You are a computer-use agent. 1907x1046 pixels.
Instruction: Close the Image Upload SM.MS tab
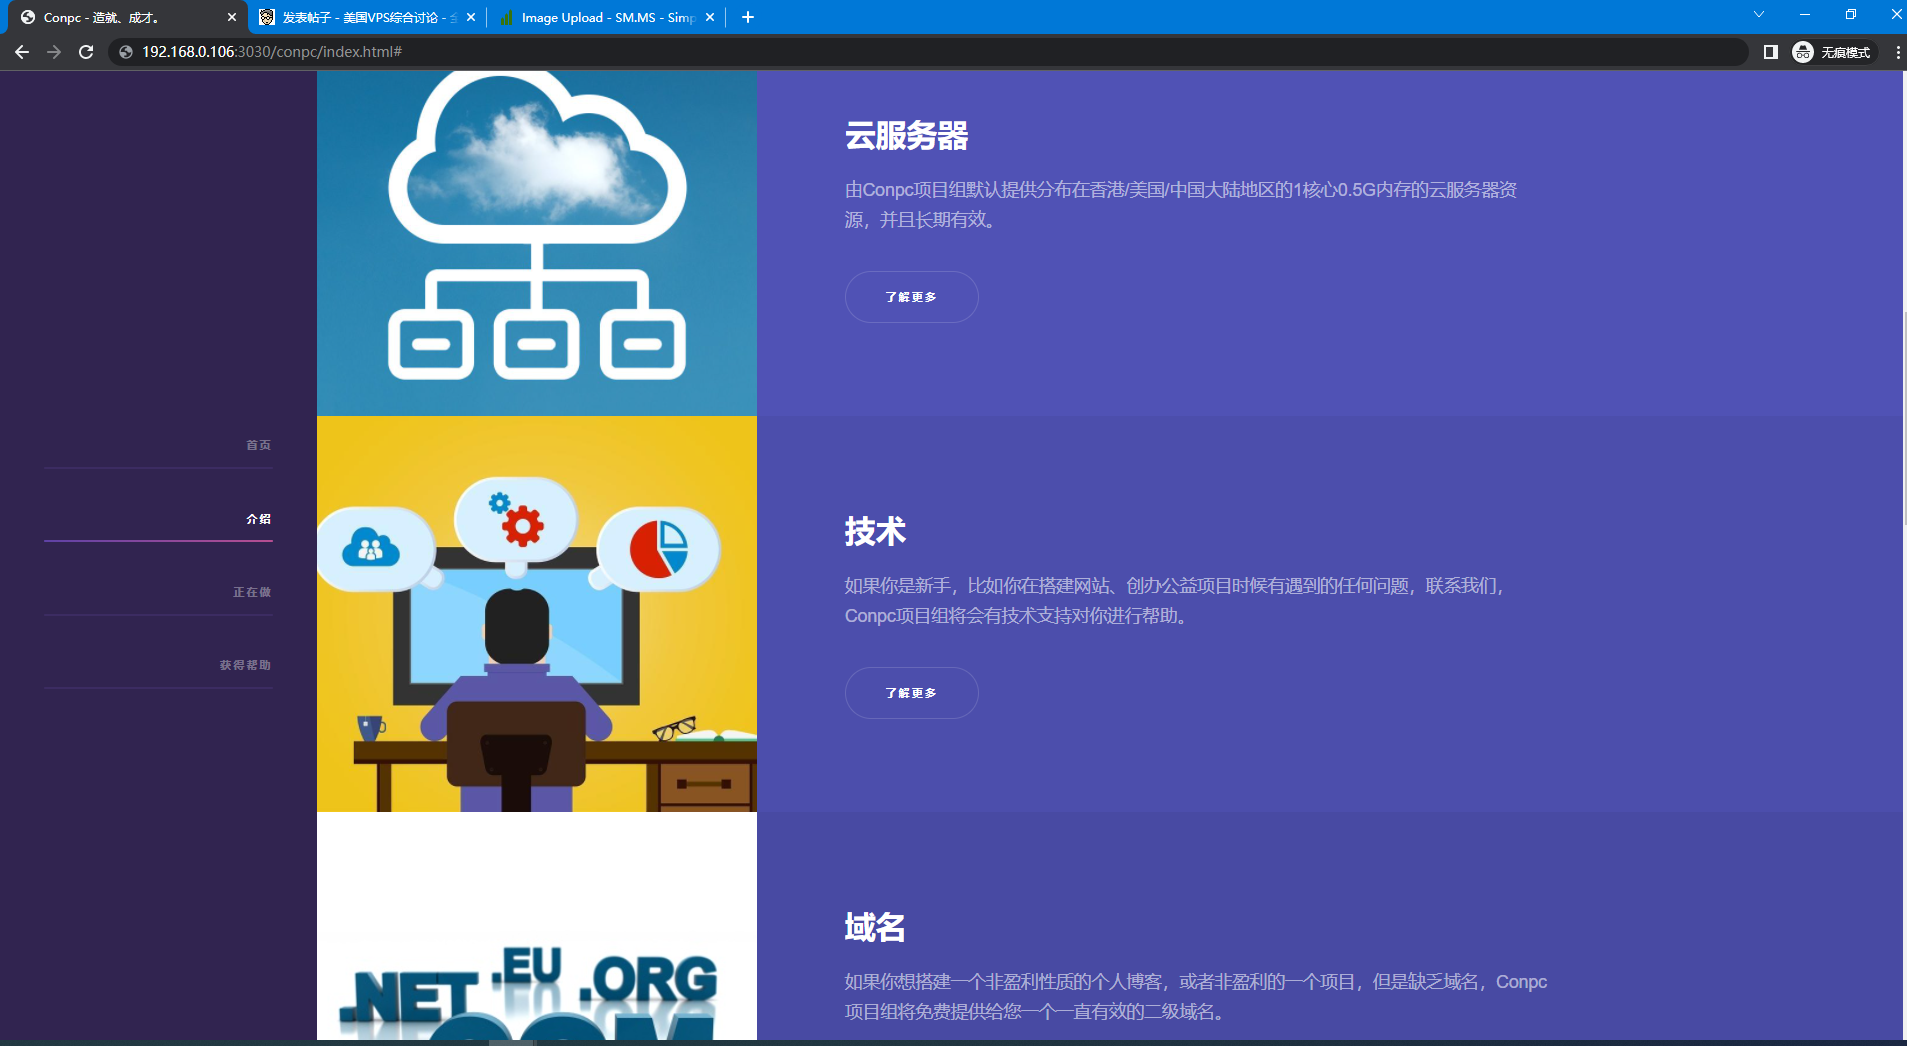click(x=710, y=17)
